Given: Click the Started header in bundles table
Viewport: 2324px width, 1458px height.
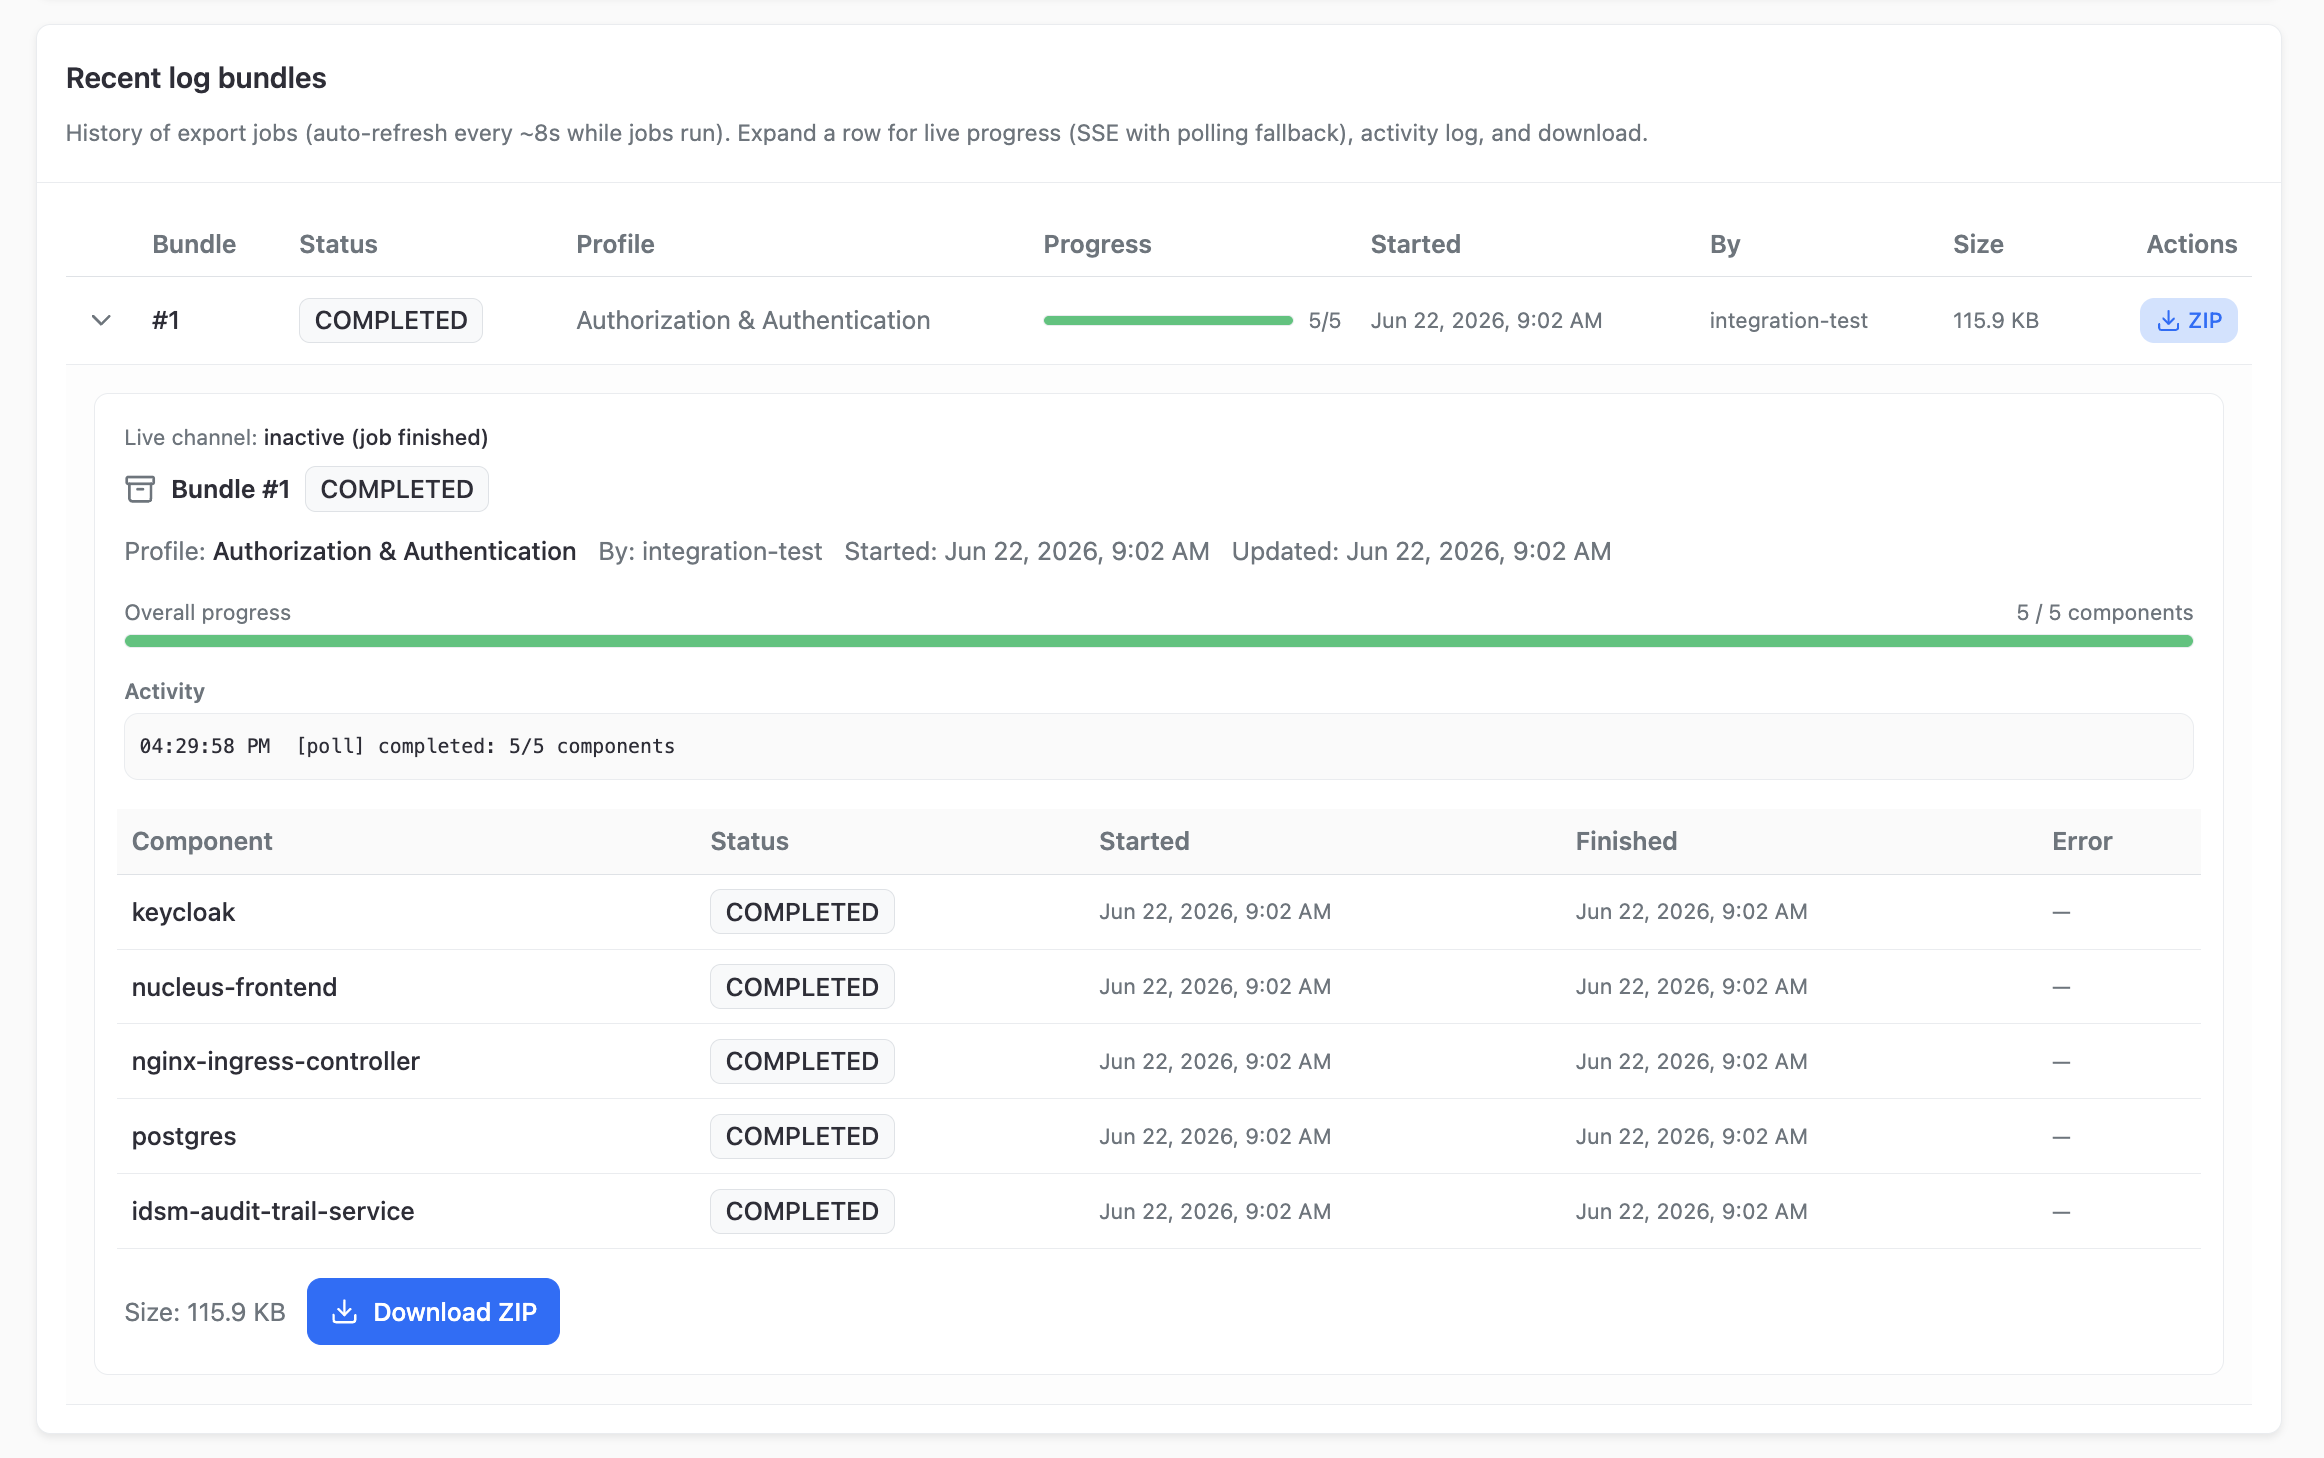Looking at the screenshot, I should (x=1415, y=244).
